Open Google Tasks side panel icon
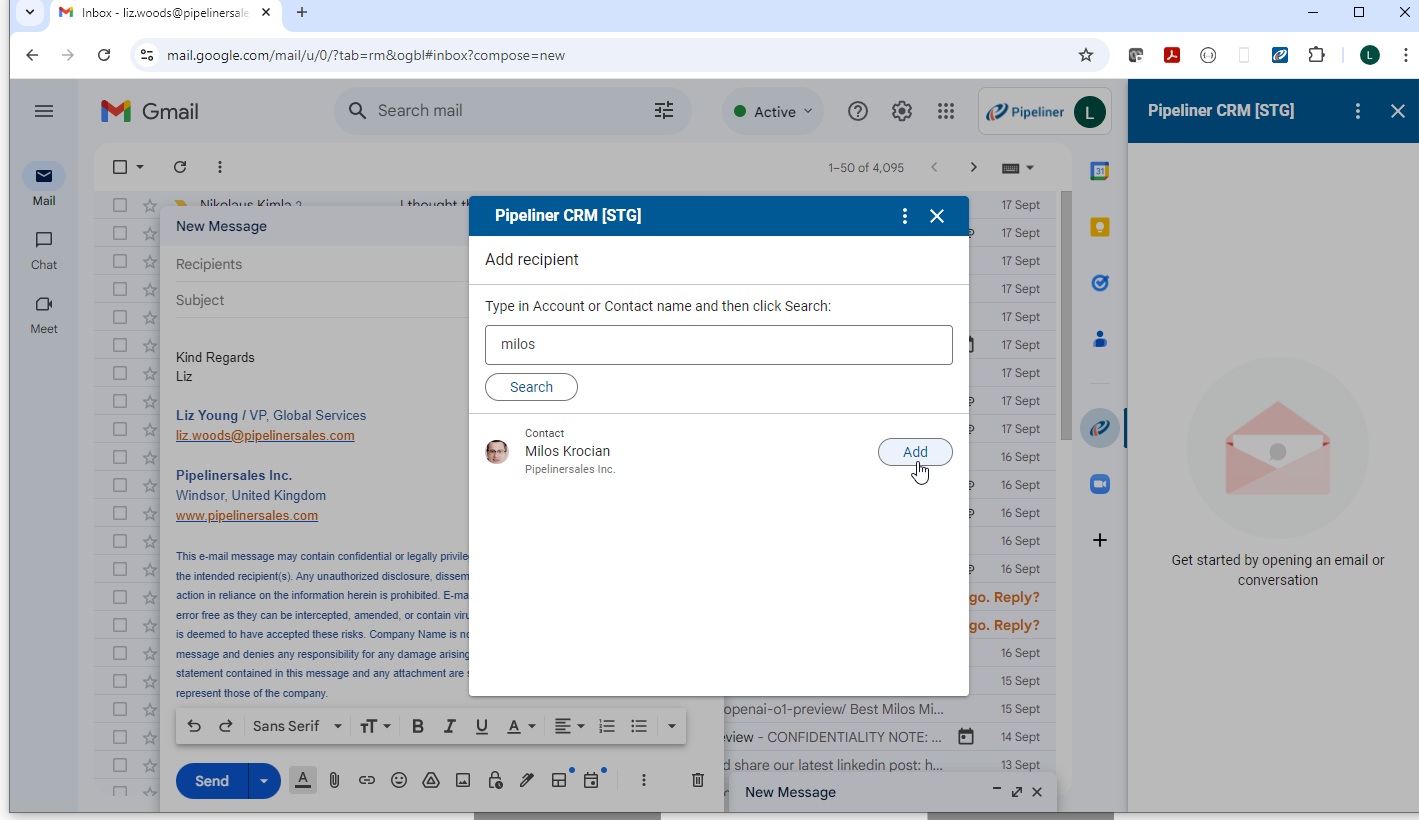1419x820 pixels. click(x=1099, y=283)
